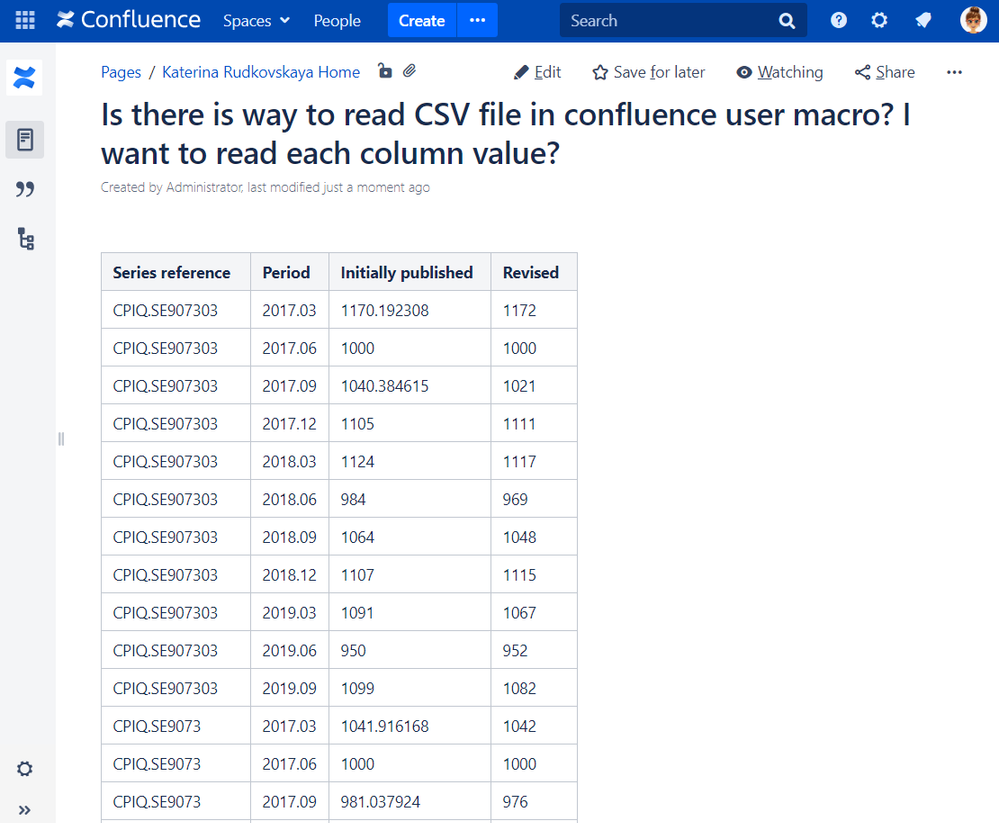The height and width of the screenshot is (823, 999).
Task: Click the Share button
Action: (x=884, y=73)
